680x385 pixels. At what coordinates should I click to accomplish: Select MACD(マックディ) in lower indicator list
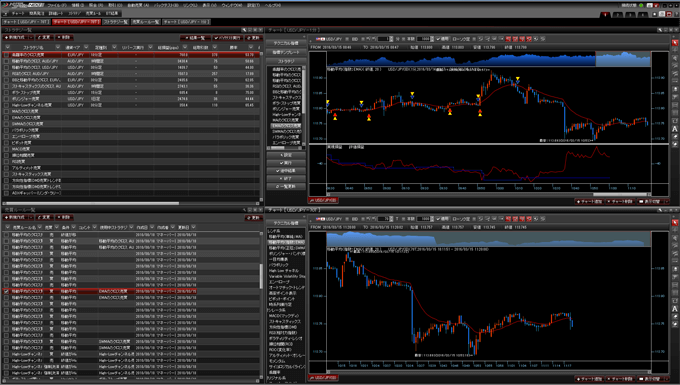click(x=284, y=316)
